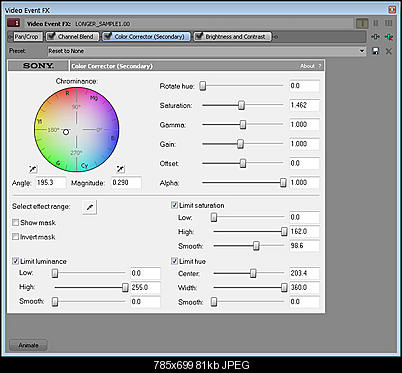402x373 pixels.
Task: Click the Gain slider handle
Action: (240, 144)
